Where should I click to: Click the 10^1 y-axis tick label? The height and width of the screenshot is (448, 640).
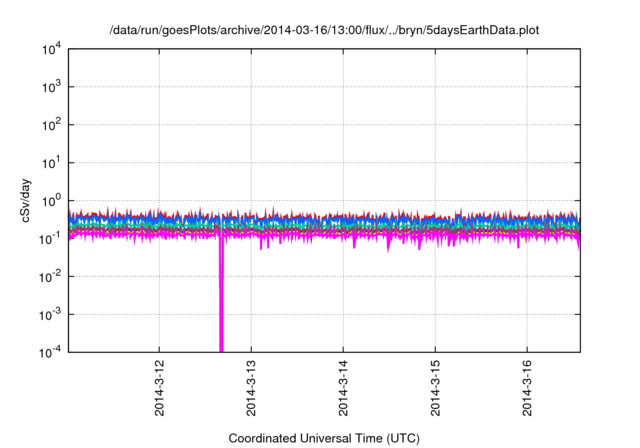51,163
